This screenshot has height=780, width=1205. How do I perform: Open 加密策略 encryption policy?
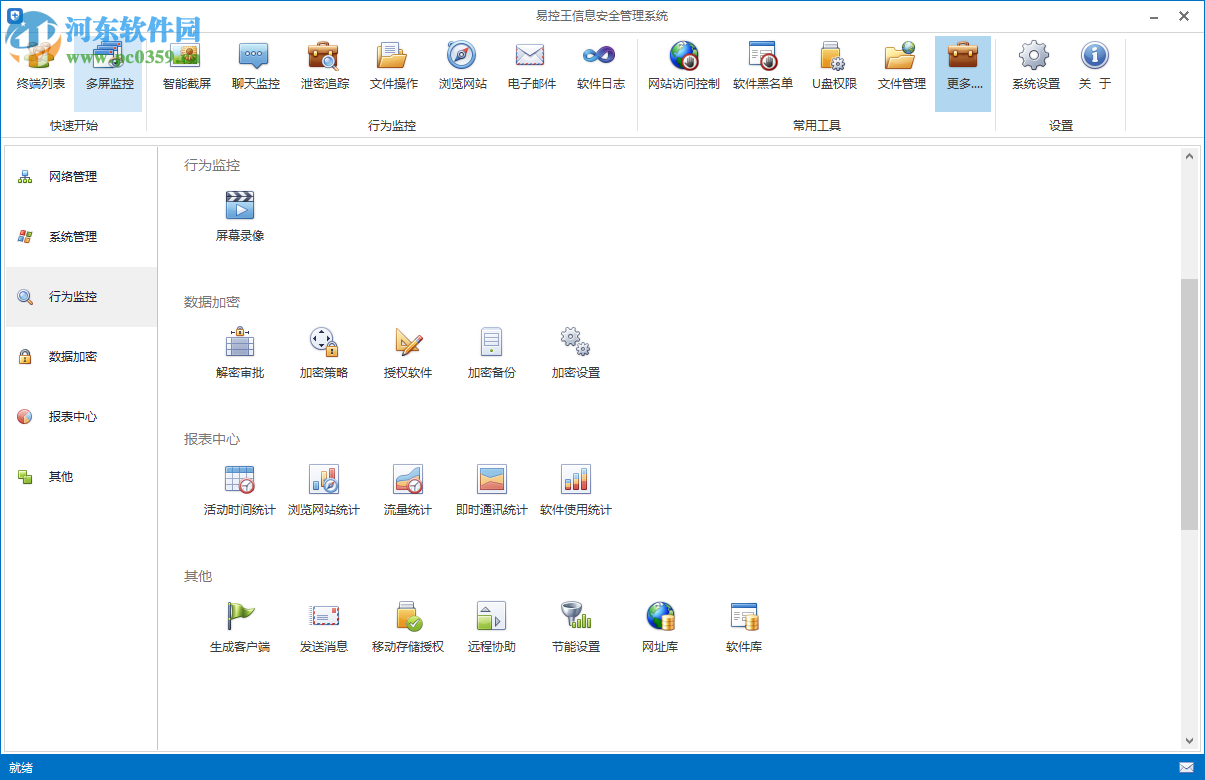tap(324, 352)
